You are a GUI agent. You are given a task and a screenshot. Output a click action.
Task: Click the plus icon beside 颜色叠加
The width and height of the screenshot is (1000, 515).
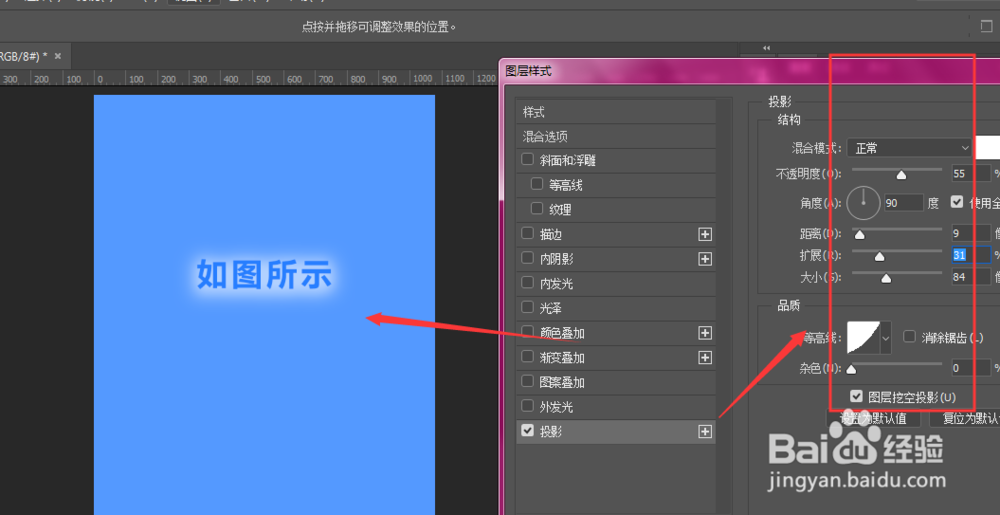click(705, 333)
